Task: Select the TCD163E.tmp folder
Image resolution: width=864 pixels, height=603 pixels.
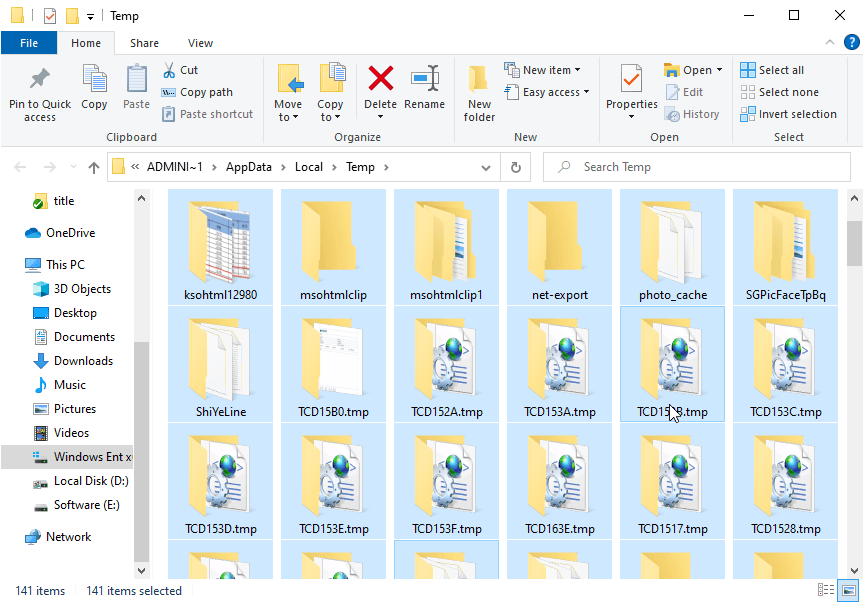Action: point(559,481)
